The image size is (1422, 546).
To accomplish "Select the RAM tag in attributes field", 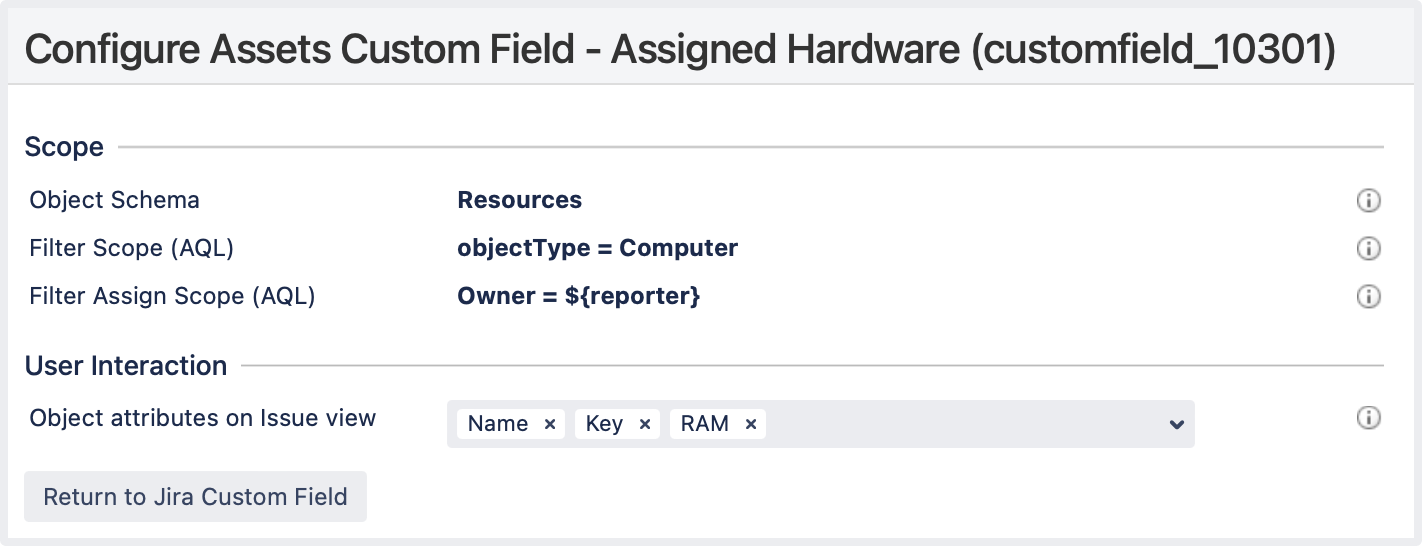I will (x=705, y=424).
